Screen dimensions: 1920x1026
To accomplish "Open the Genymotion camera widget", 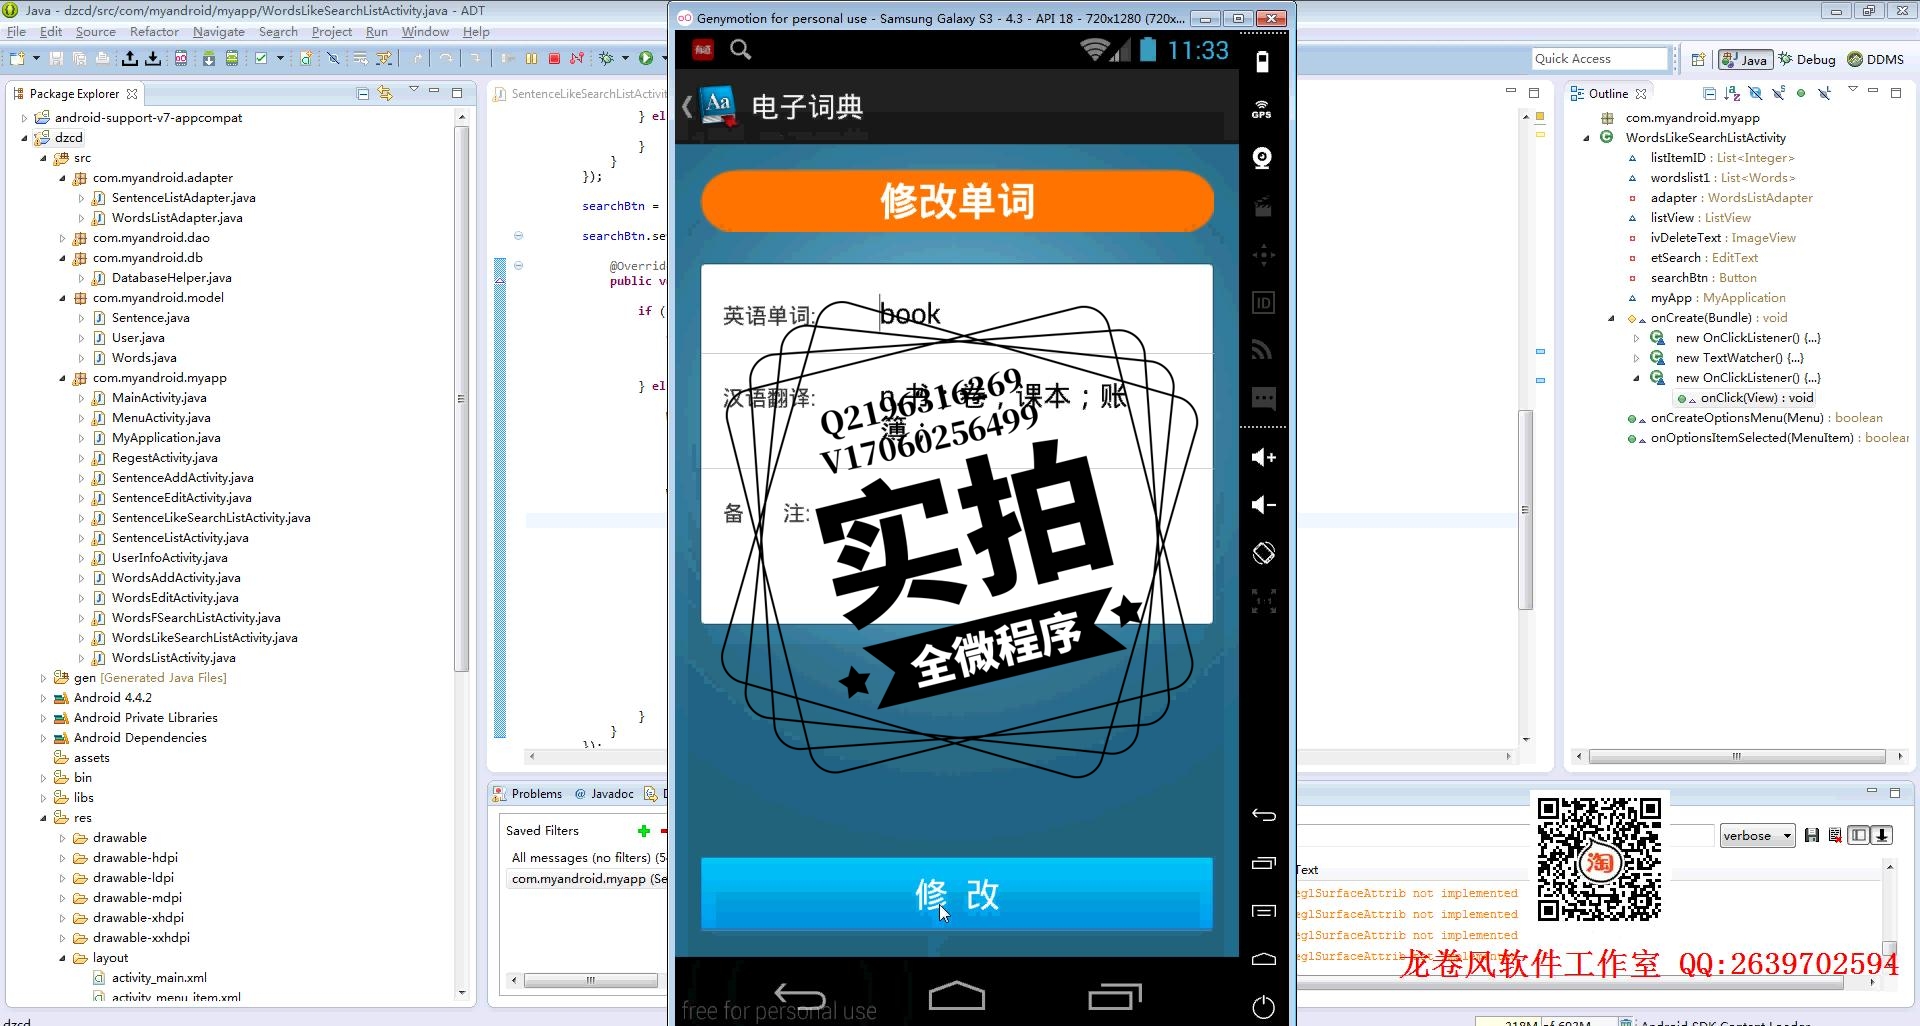I will click(1263, 157).
